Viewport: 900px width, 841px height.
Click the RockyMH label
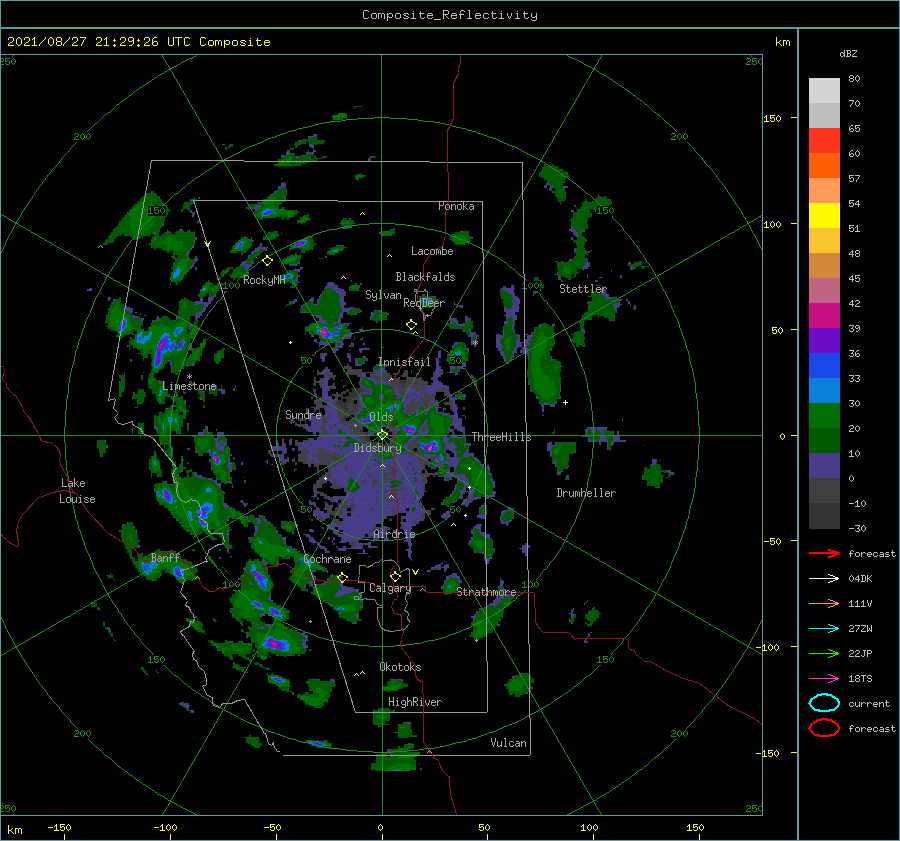coord(264,280)
